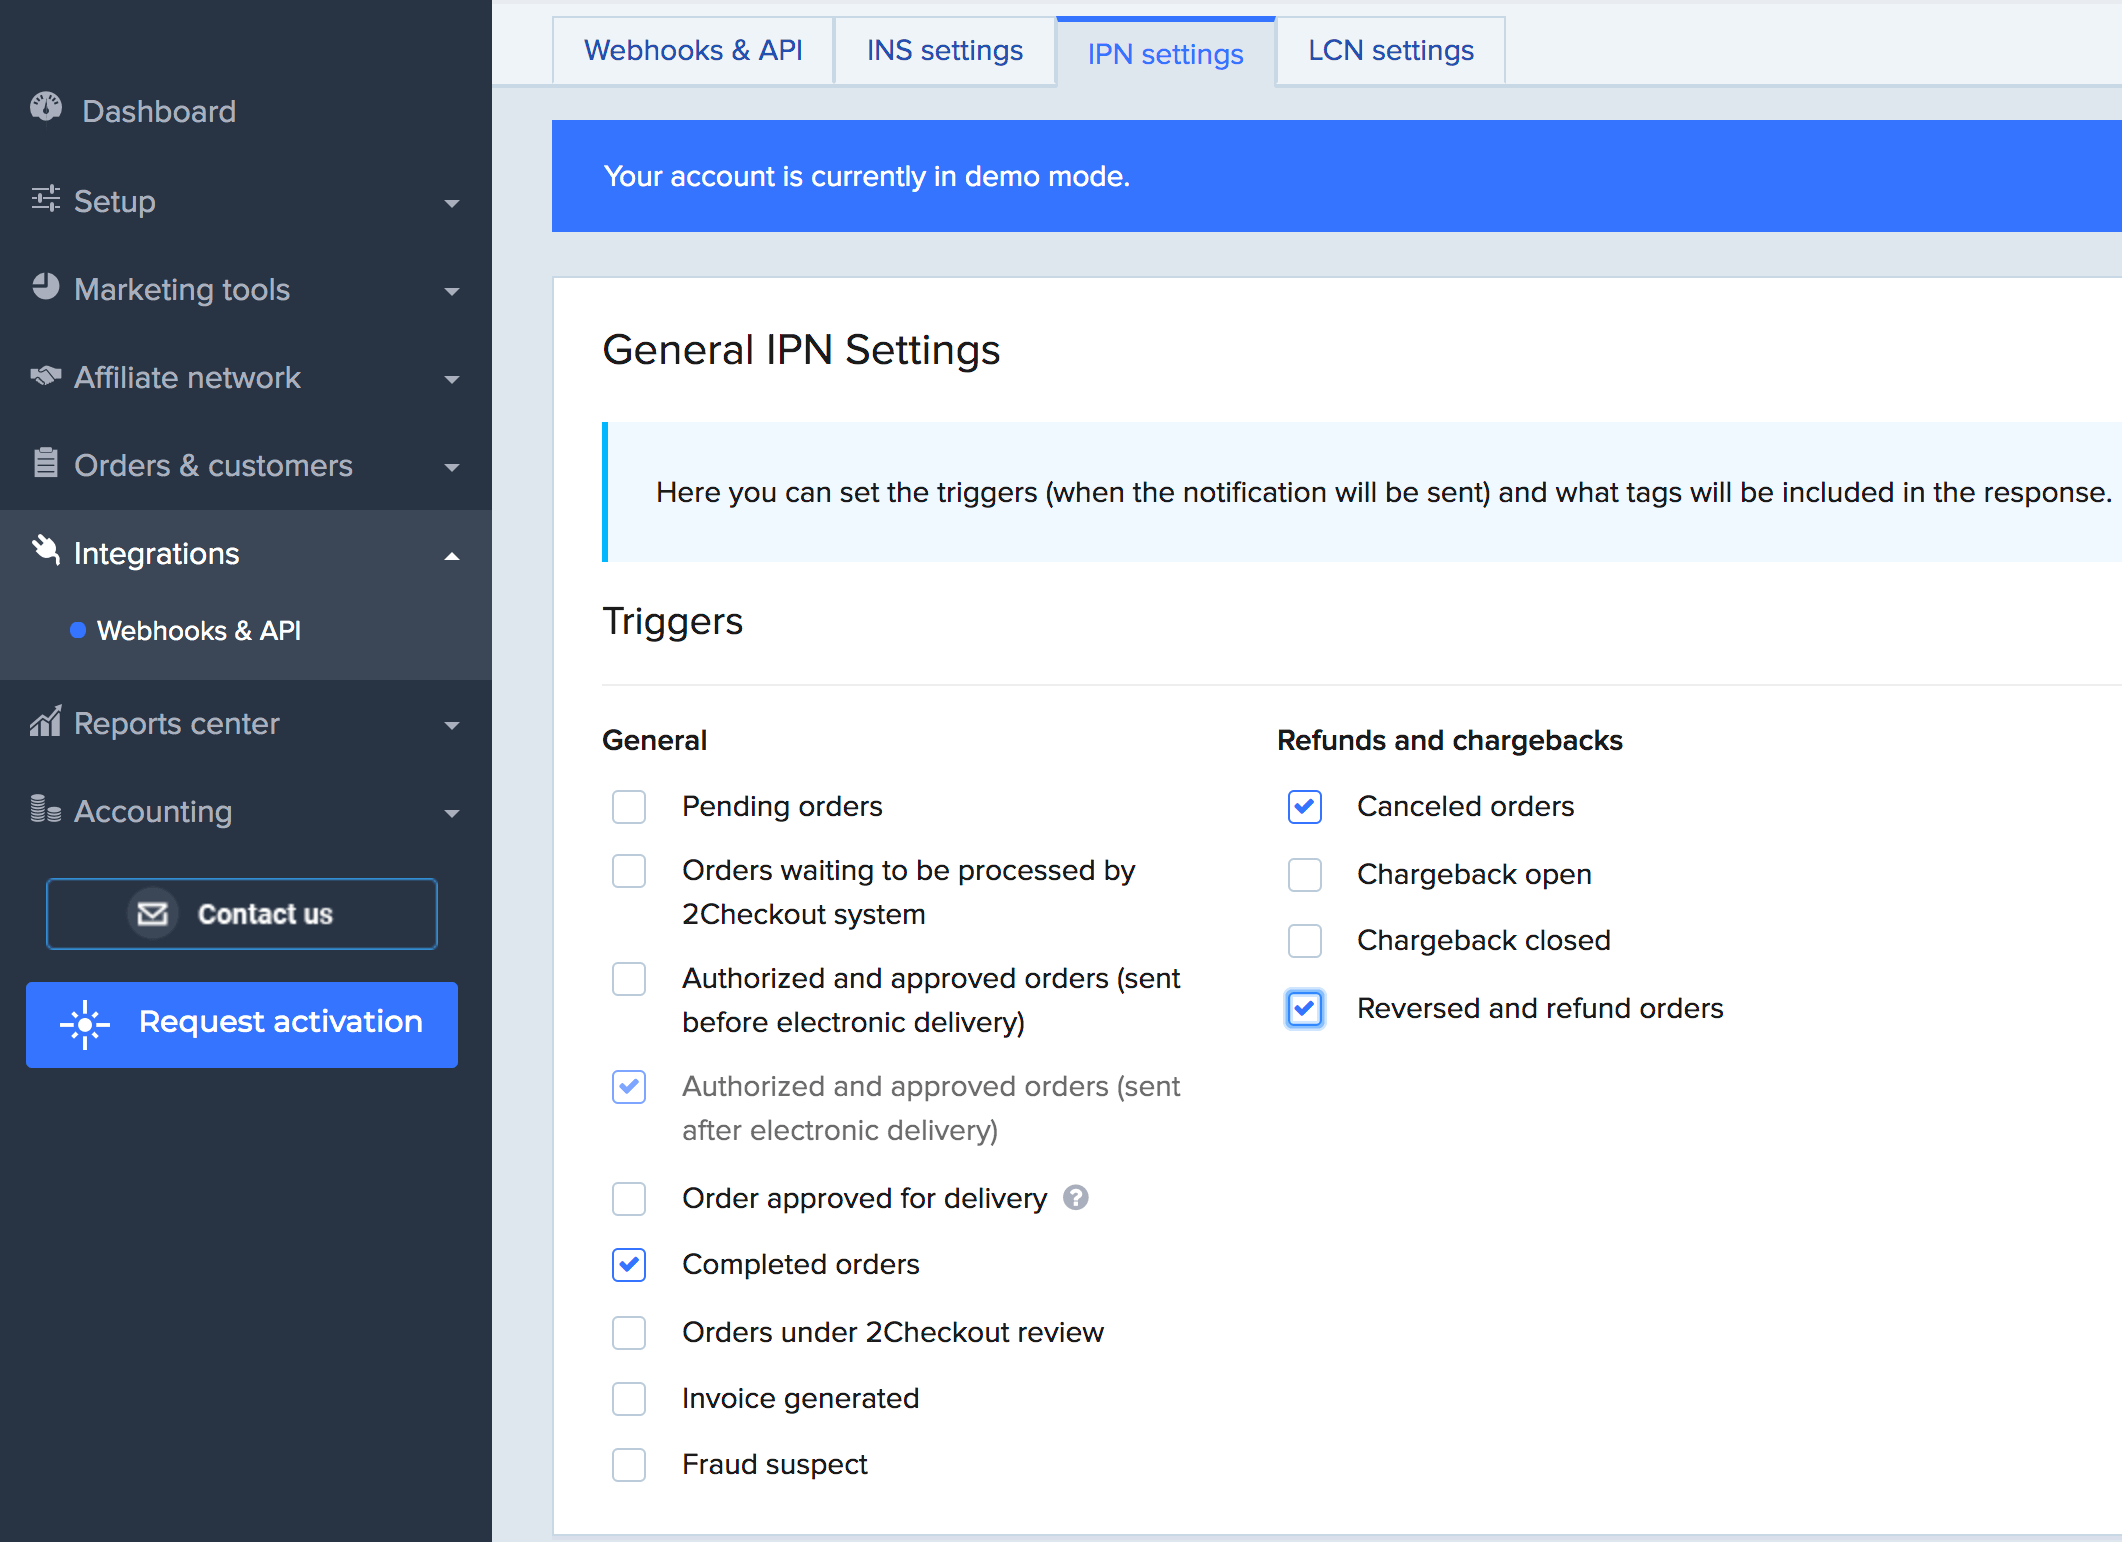2122x1542 pixels.
Task: Select the Setup sliders icon
Action: [44, 200]
